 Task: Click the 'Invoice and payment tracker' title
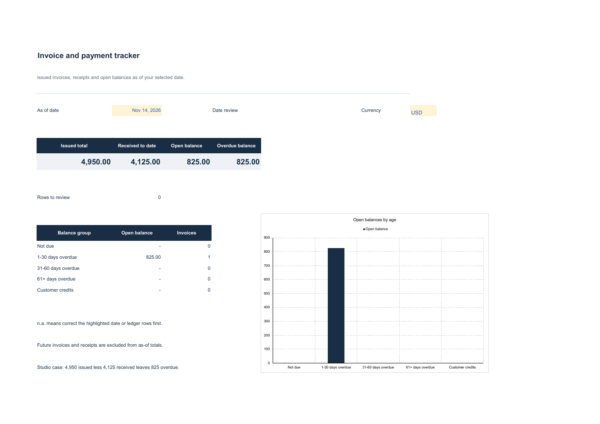(x=88, y=55)
